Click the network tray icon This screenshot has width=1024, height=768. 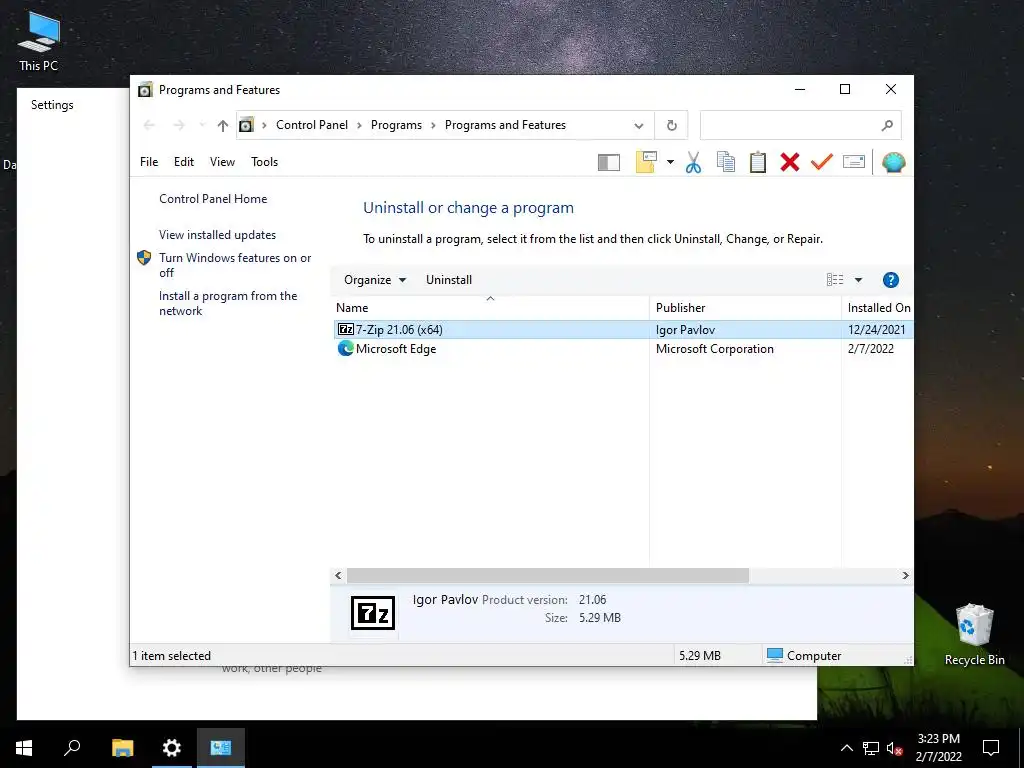[871, 748]
